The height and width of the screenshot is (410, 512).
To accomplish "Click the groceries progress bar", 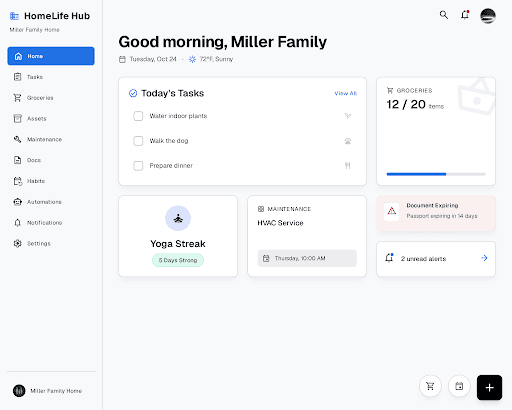I will click(x=436, y=174).
